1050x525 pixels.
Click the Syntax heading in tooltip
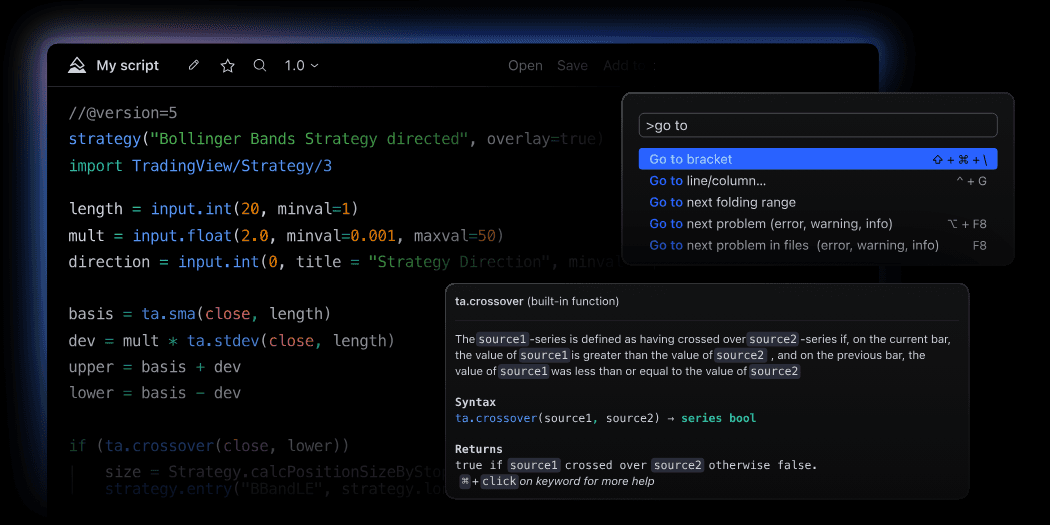coord(475,402)
